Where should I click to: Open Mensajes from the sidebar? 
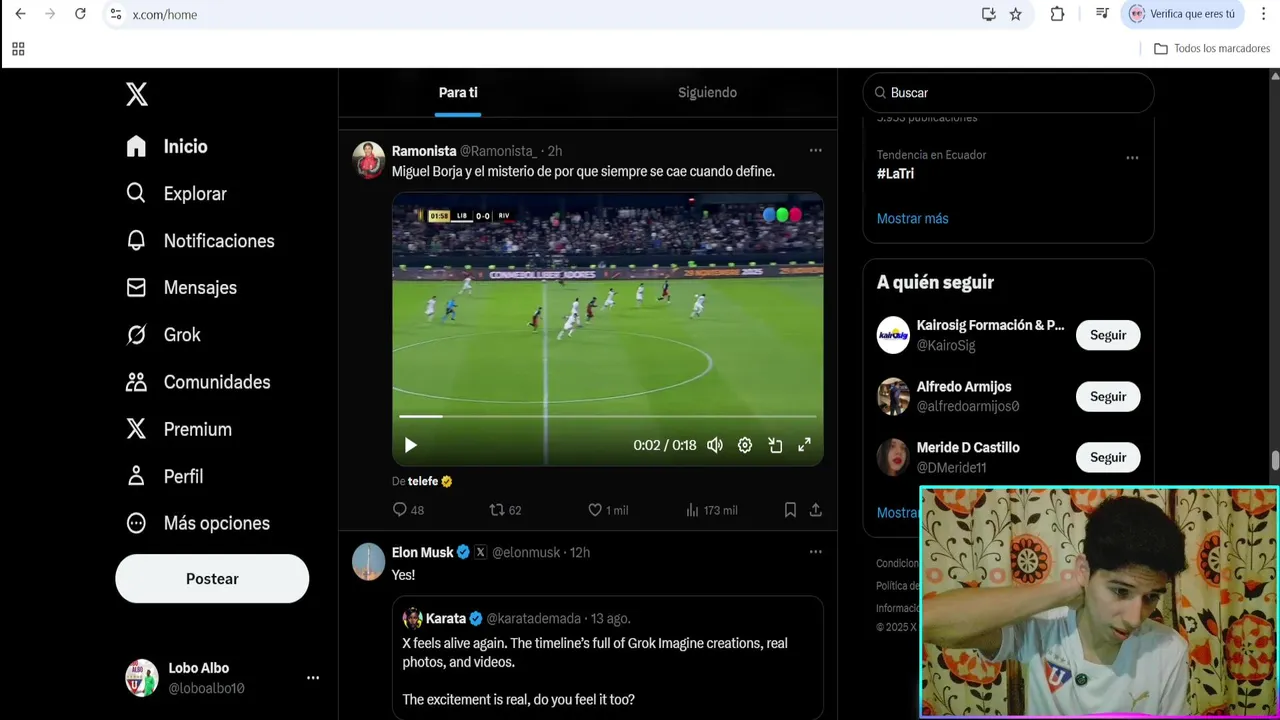point(182,287)
